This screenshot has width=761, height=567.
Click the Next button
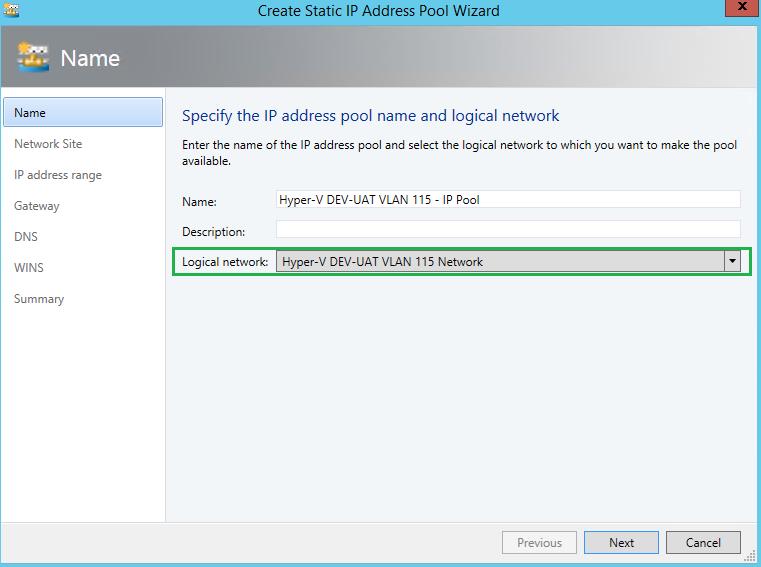pyautogui.click(x=621, y=542)
